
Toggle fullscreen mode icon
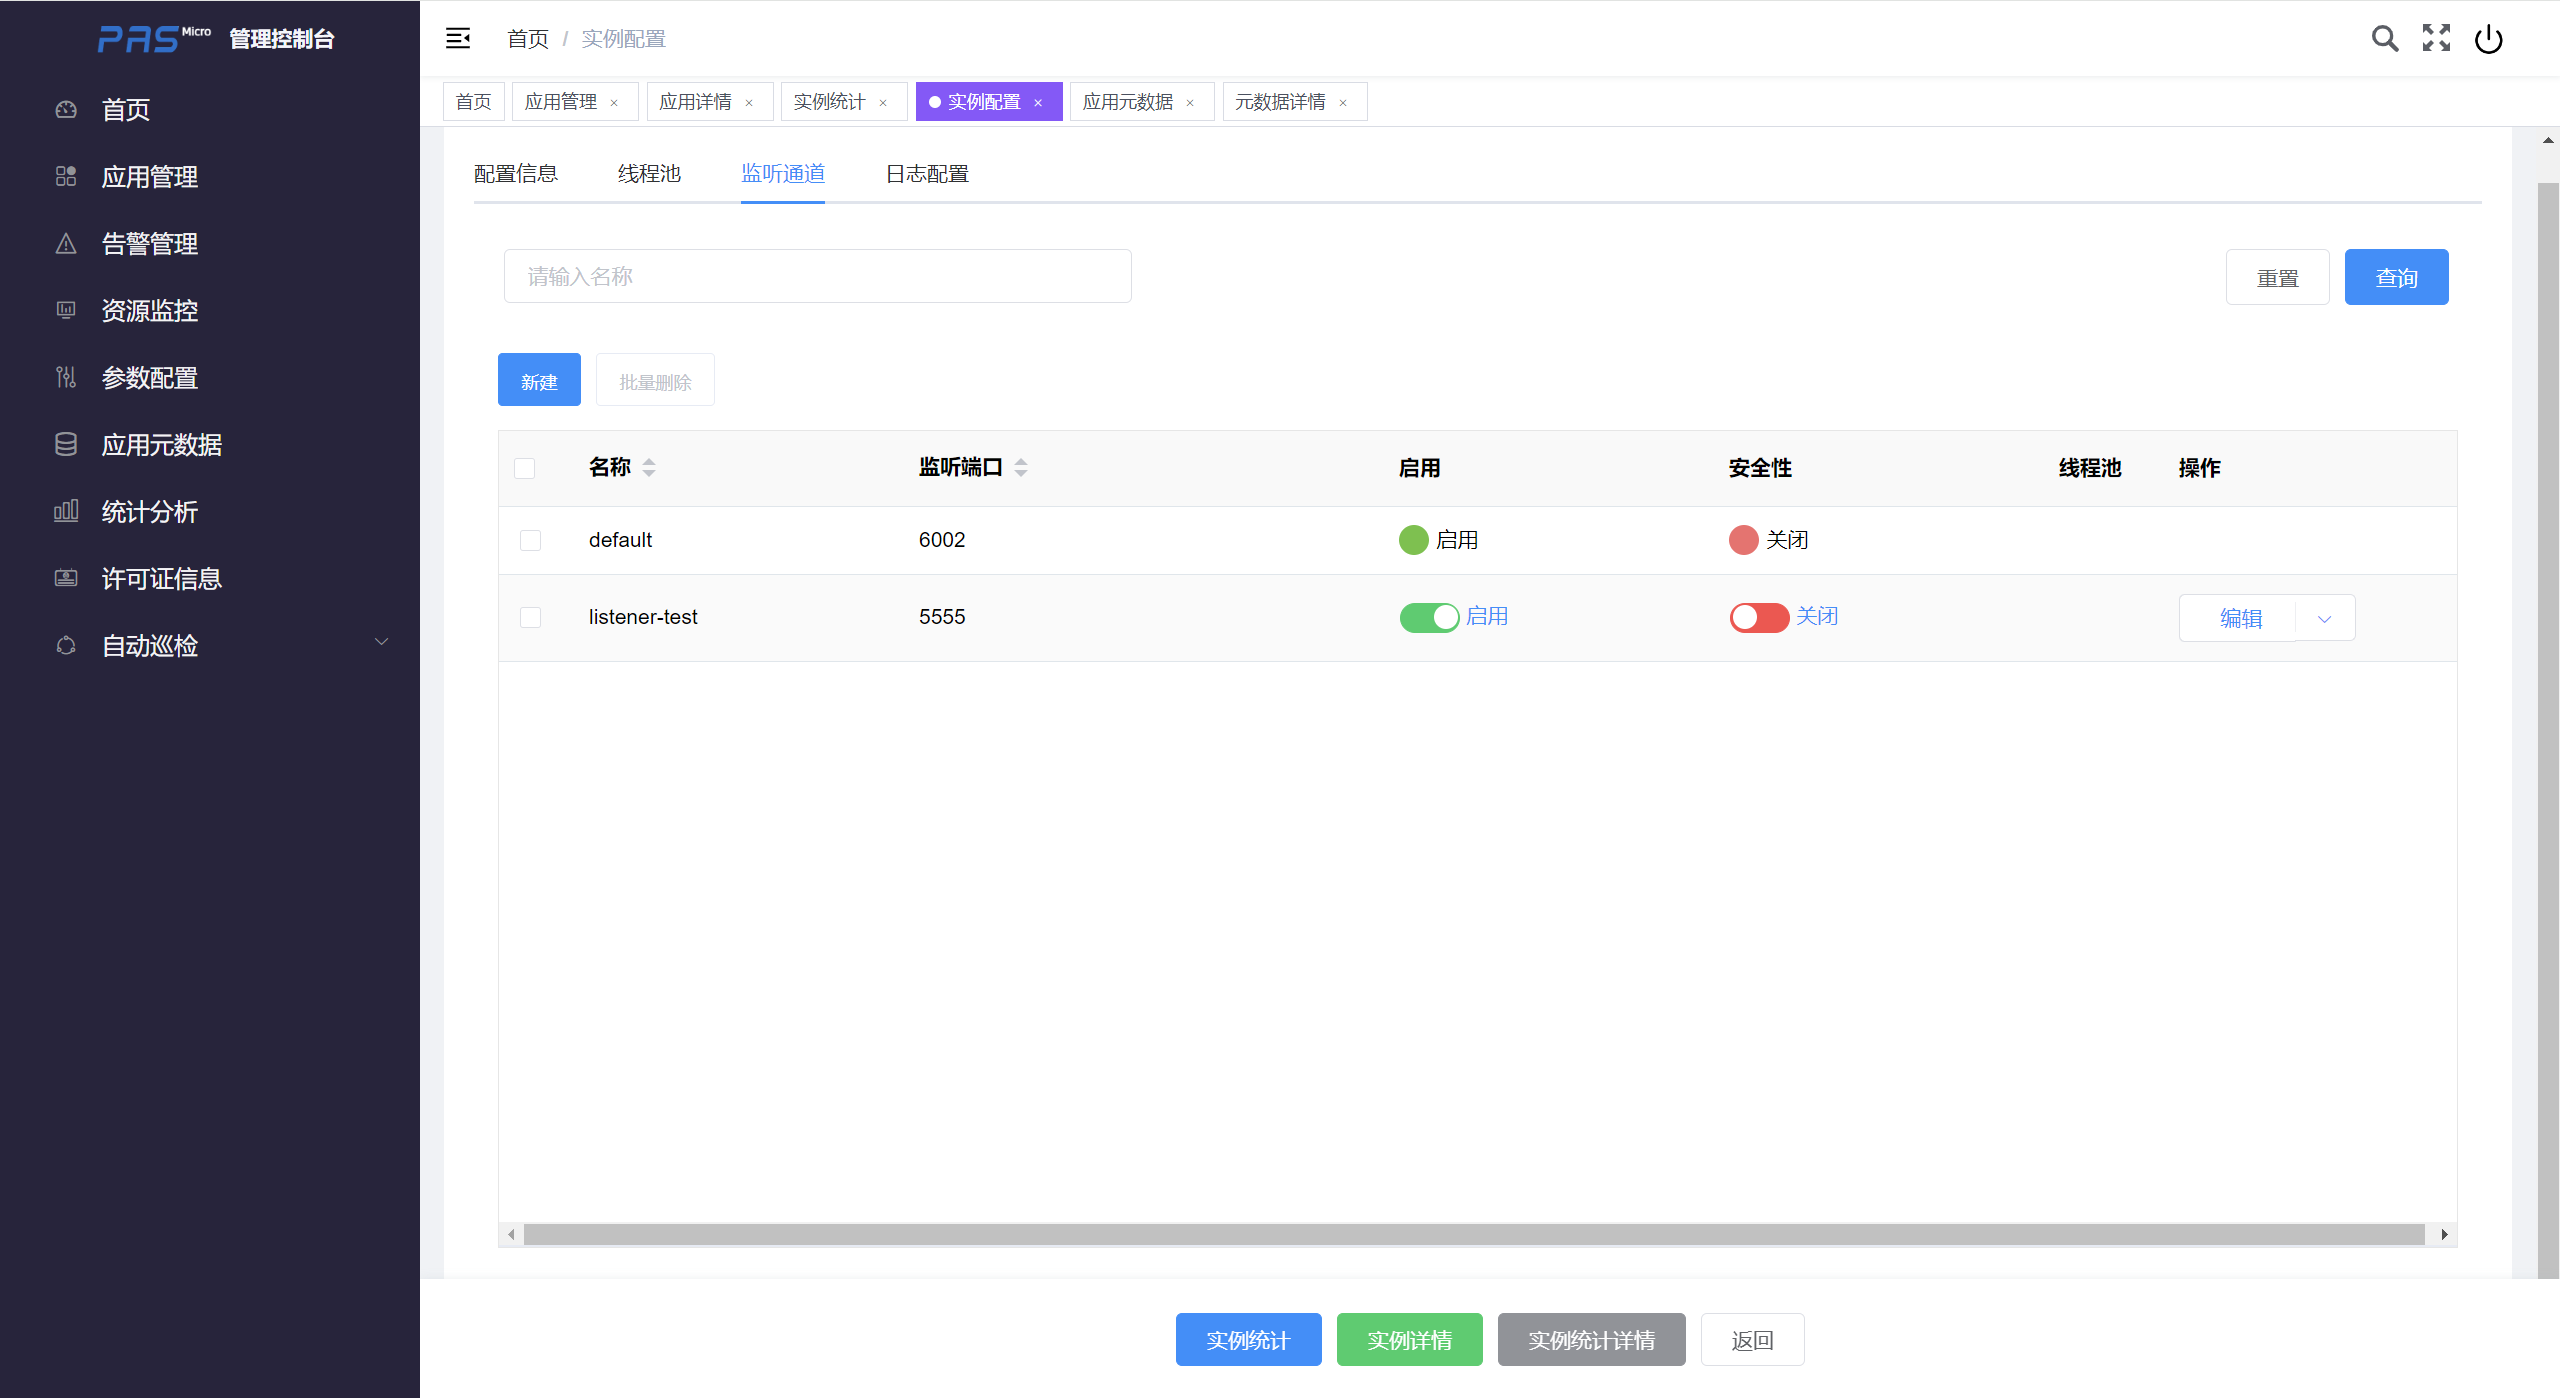coord(2436,38)
